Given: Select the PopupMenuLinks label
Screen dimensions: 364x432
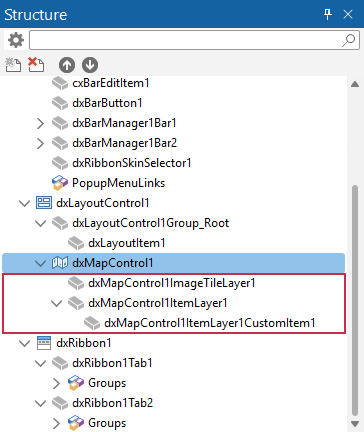Looking at the screenshot, I should pos(119,183).
